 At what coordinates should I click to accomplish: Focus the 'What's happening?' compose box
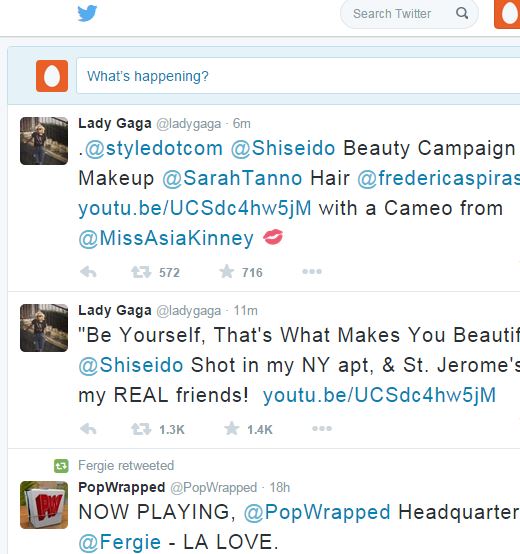pos(298,76)
